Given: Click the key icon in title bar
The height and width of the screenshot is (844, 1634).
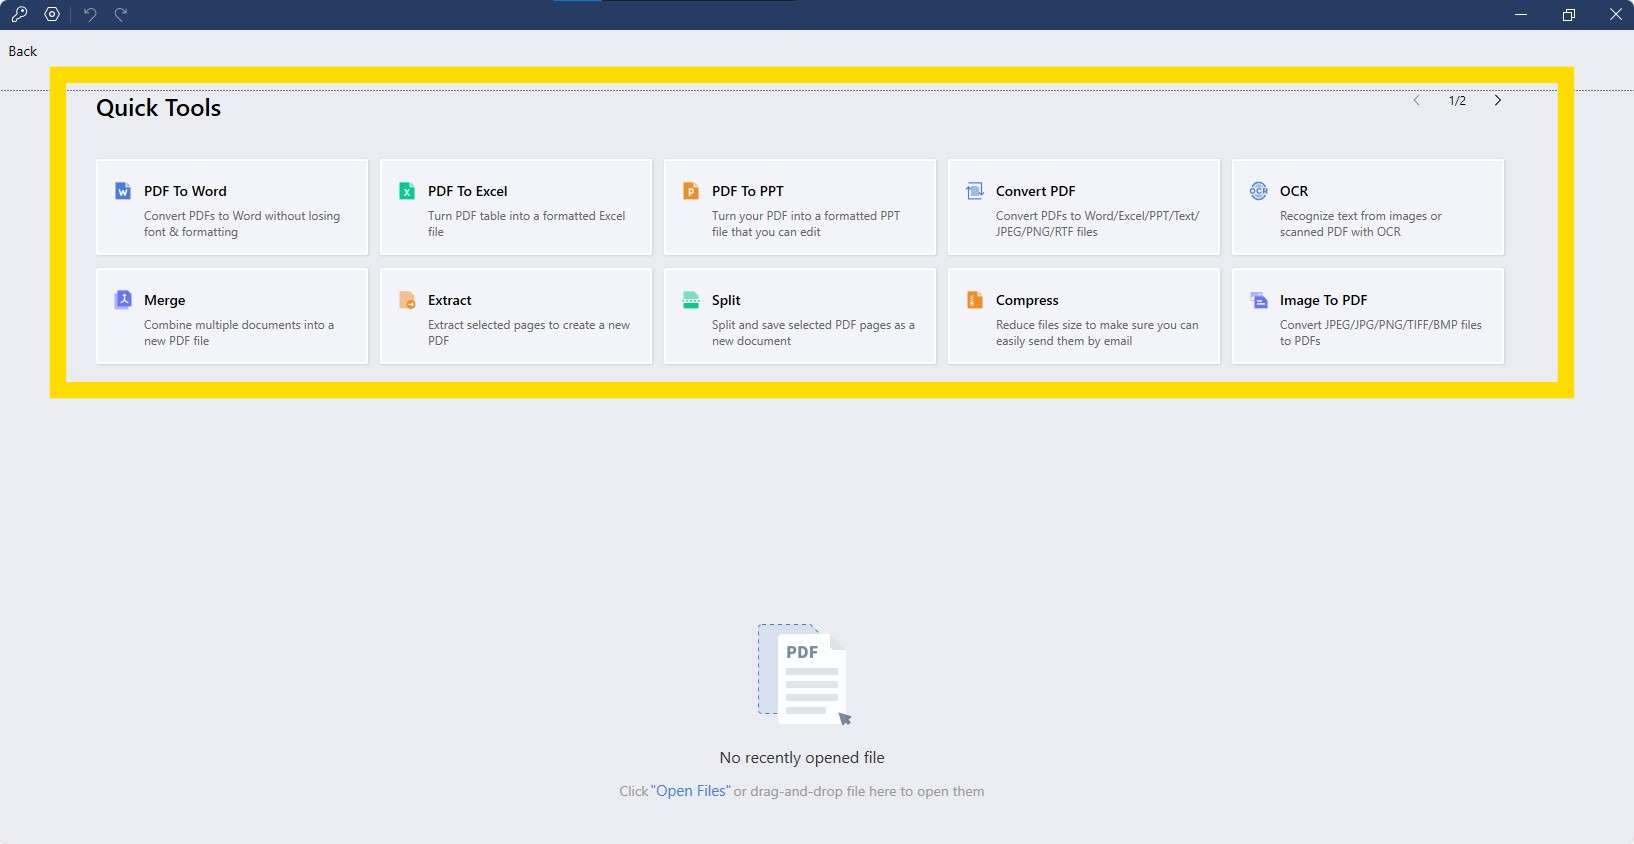Looking at the screenshot, I should pyautogui.click(x=19, y=14).
